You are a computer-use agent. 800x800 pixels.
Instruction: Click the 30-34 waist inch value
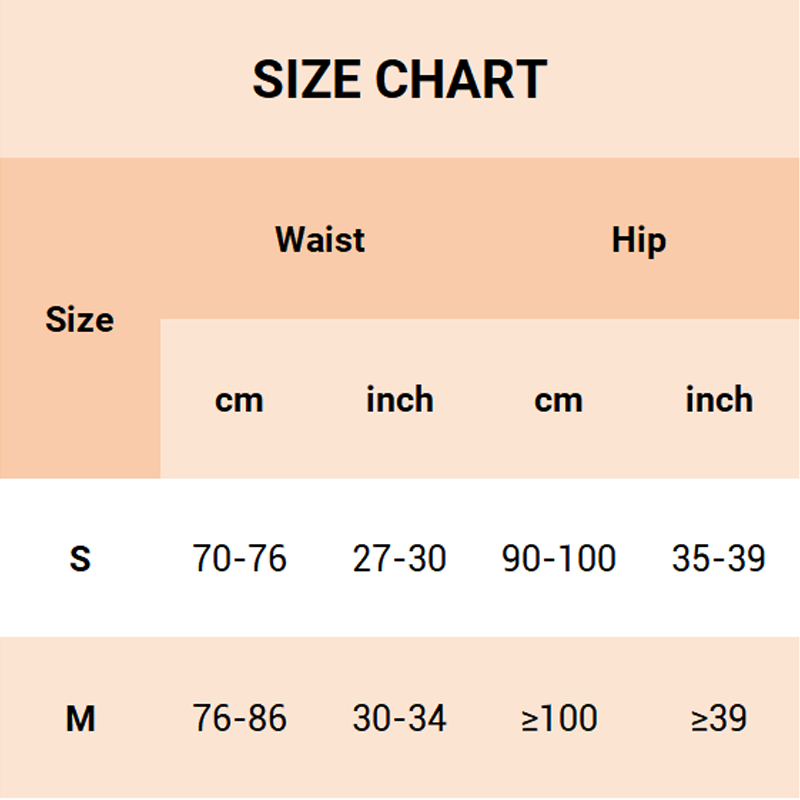(x=399, y=718)
